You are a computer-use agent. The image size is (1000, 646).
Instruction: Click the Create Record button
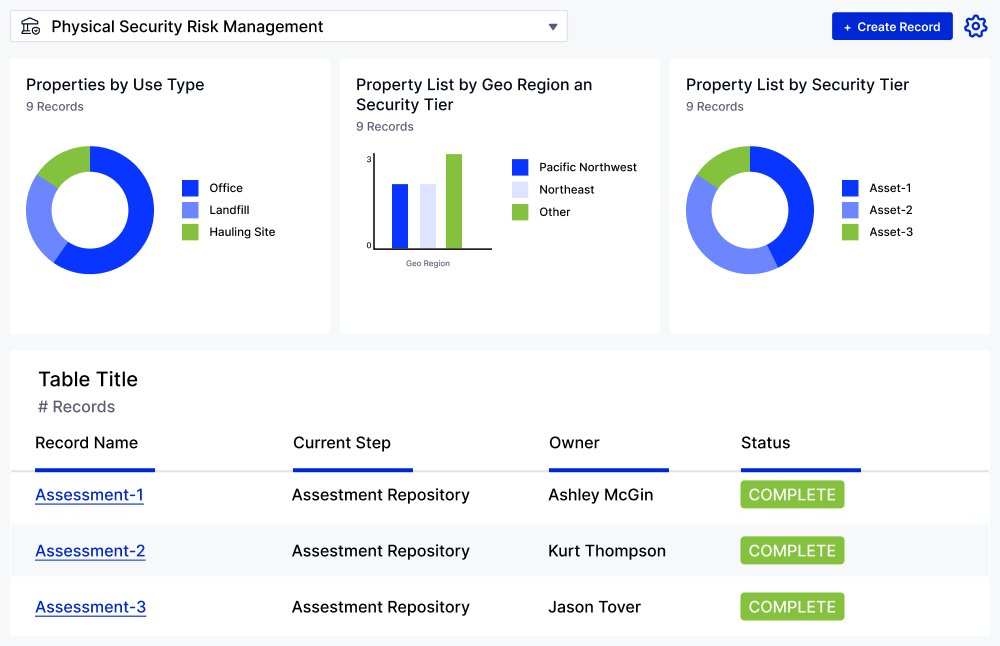point(892,26)
